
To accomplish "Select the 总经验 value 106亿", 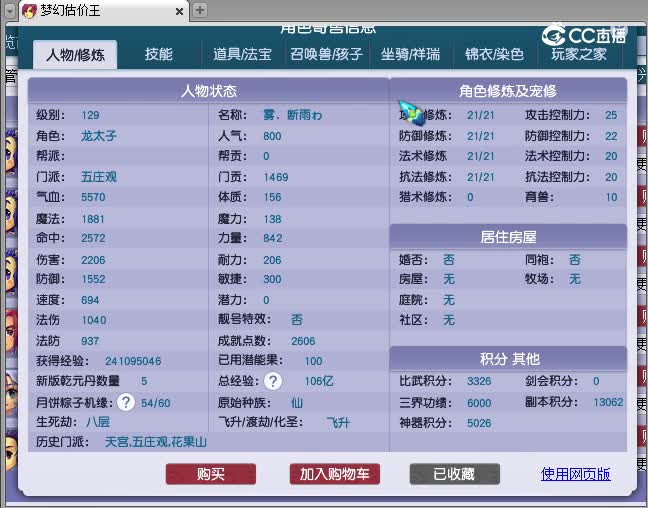I will (x=319, y=381).
